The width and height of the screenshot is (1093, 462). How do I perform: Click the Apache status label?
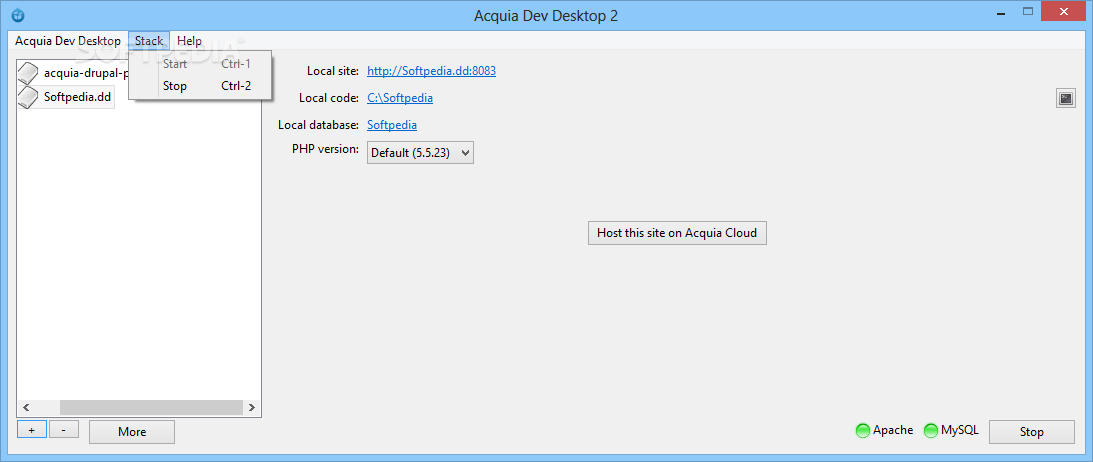(x=893, y=431)
